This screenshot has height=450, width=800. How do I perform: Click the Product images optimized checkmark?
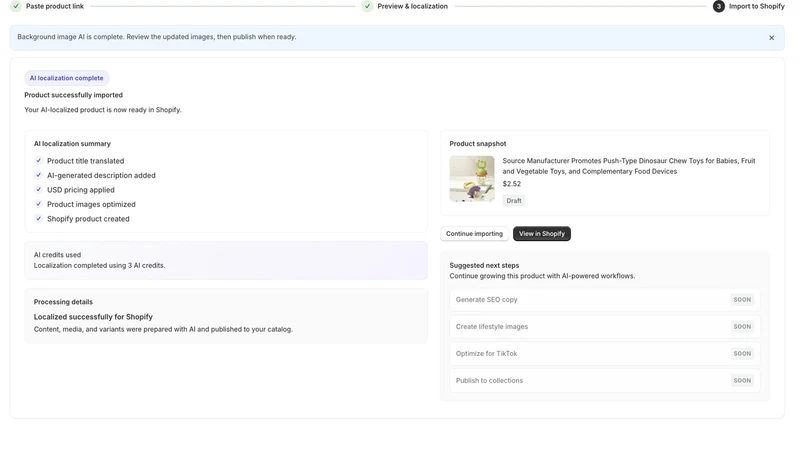pyautogui.click(x=38, y=204)
